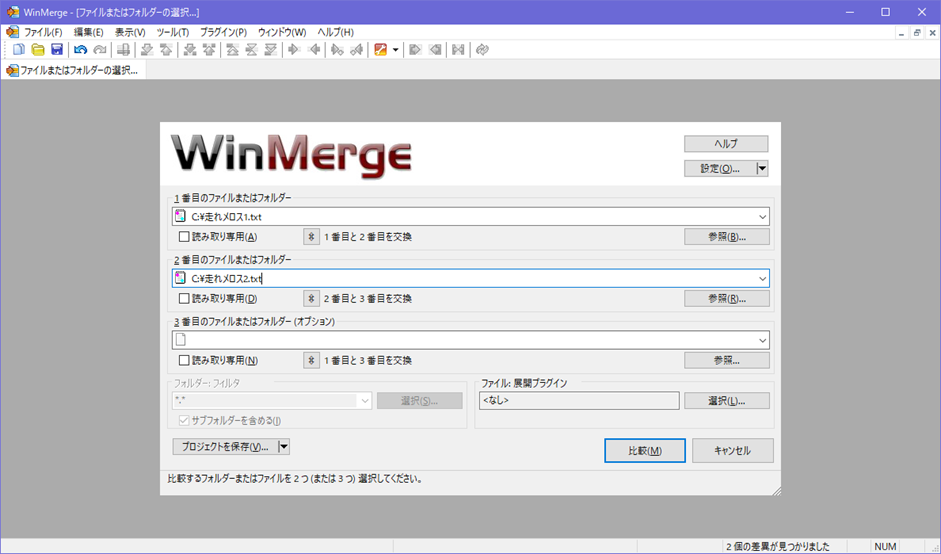Viewport: 941px width, 554px height.
Task: Restore the inner document window
Action: click(916, 33)
